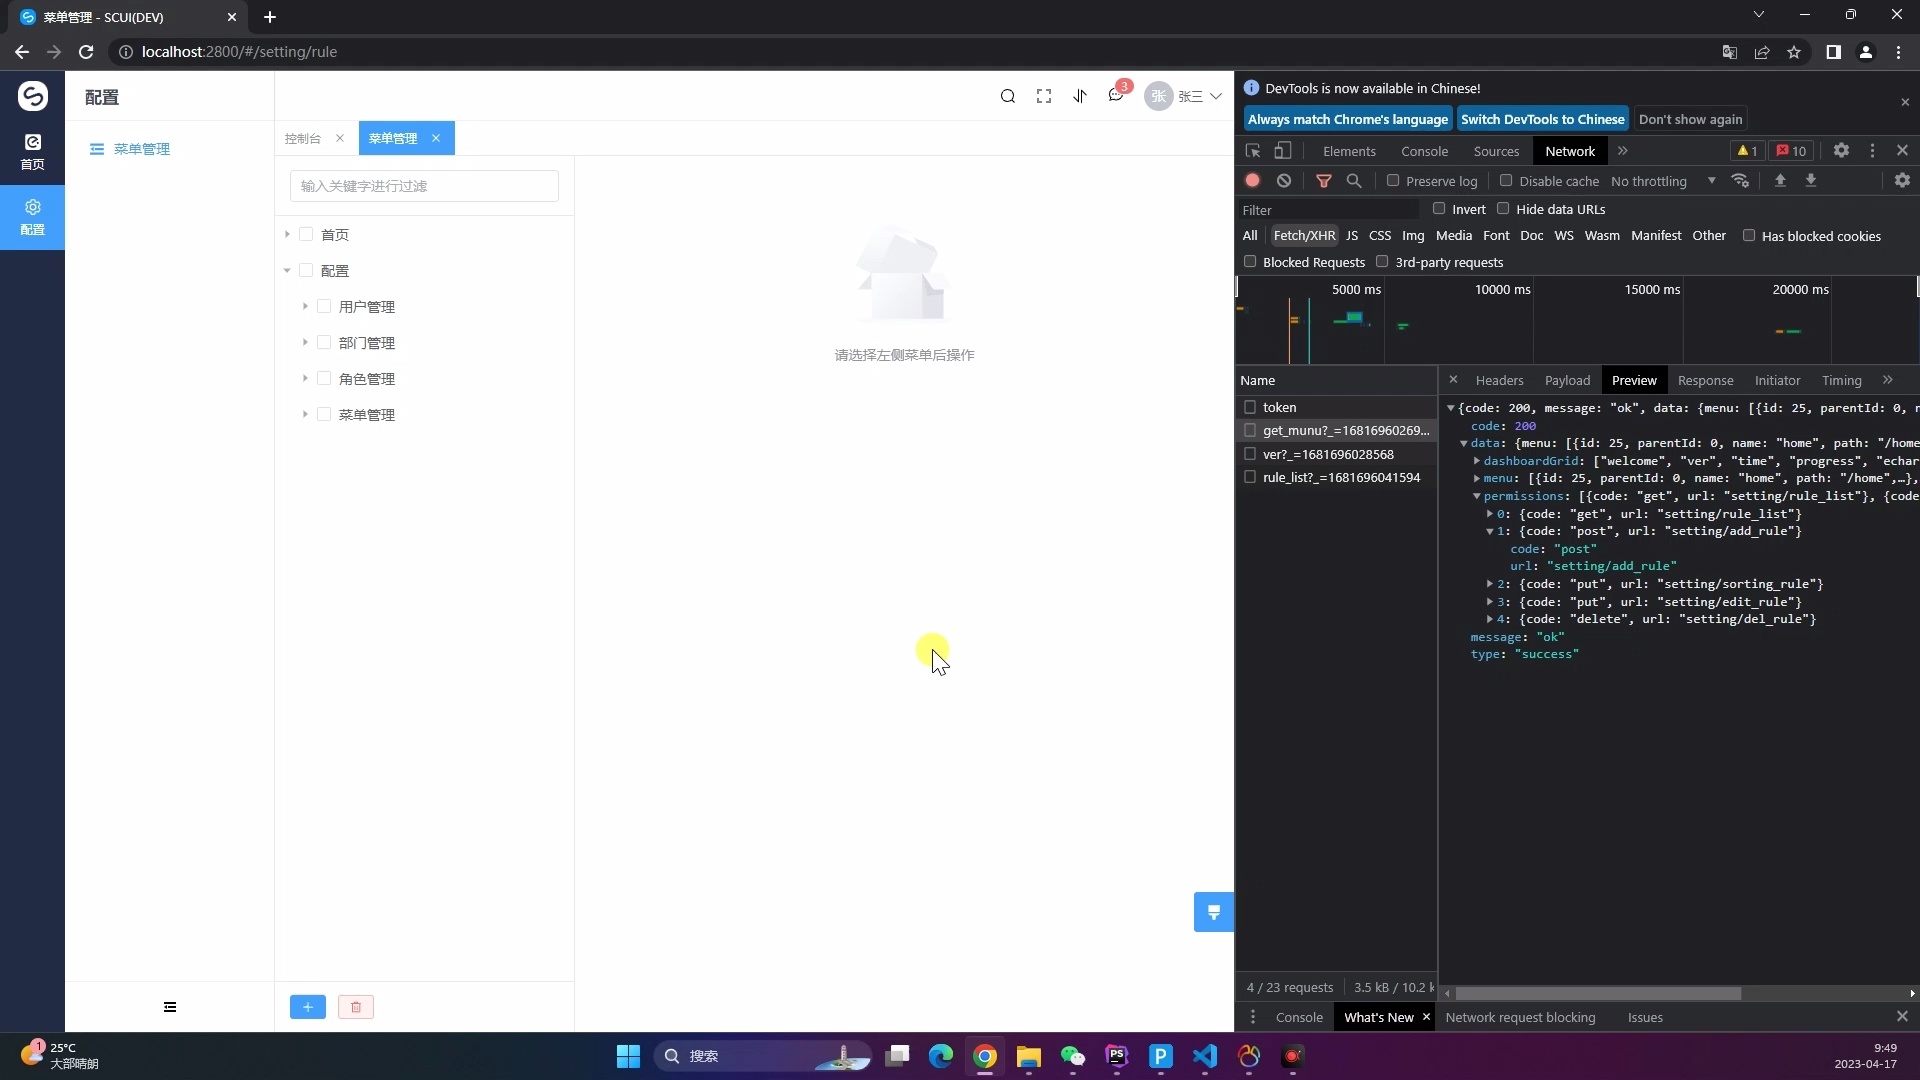The width and height of the screenshot is (1920, 1080).
Task: Toggle the device emulation icon in DevTools
Action: (x=1284, y=151)
